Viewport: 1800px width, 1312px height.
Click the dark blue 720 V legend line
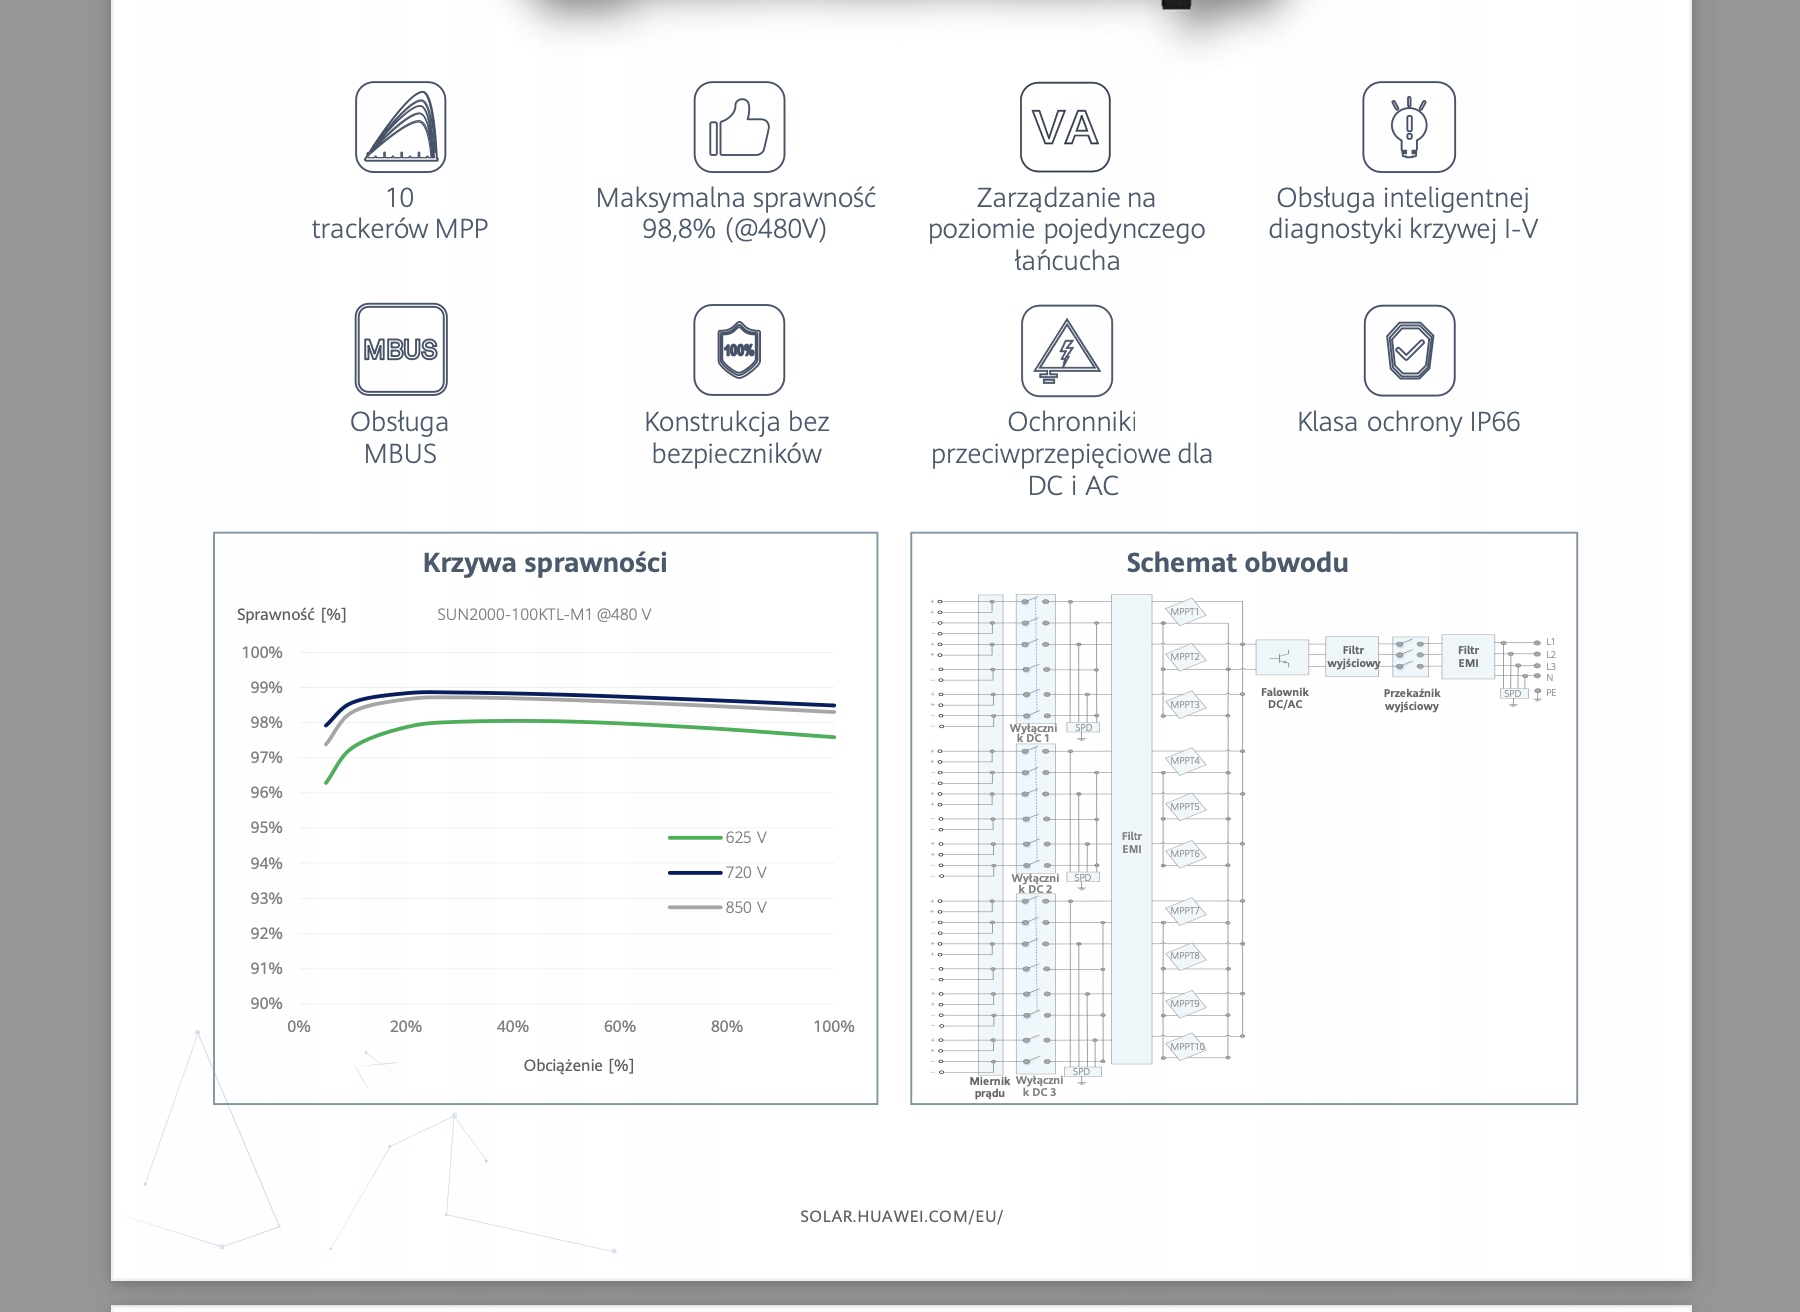point(695,872)
